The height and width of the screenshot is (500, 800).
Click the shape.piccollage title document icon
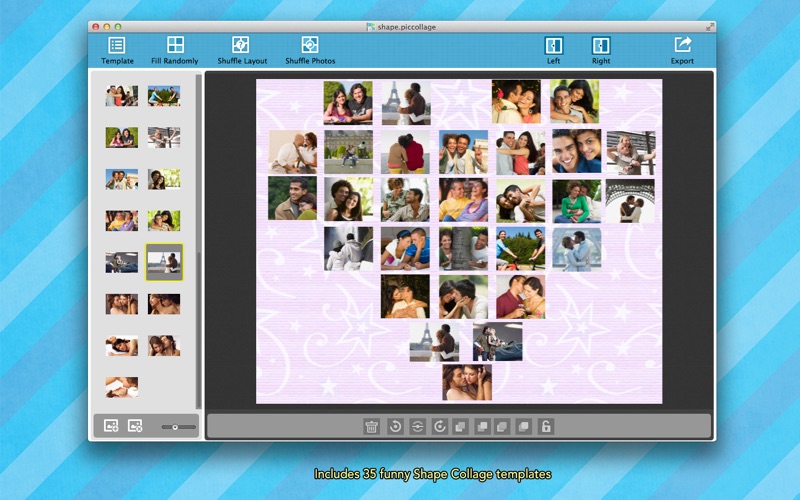(371, 26)
